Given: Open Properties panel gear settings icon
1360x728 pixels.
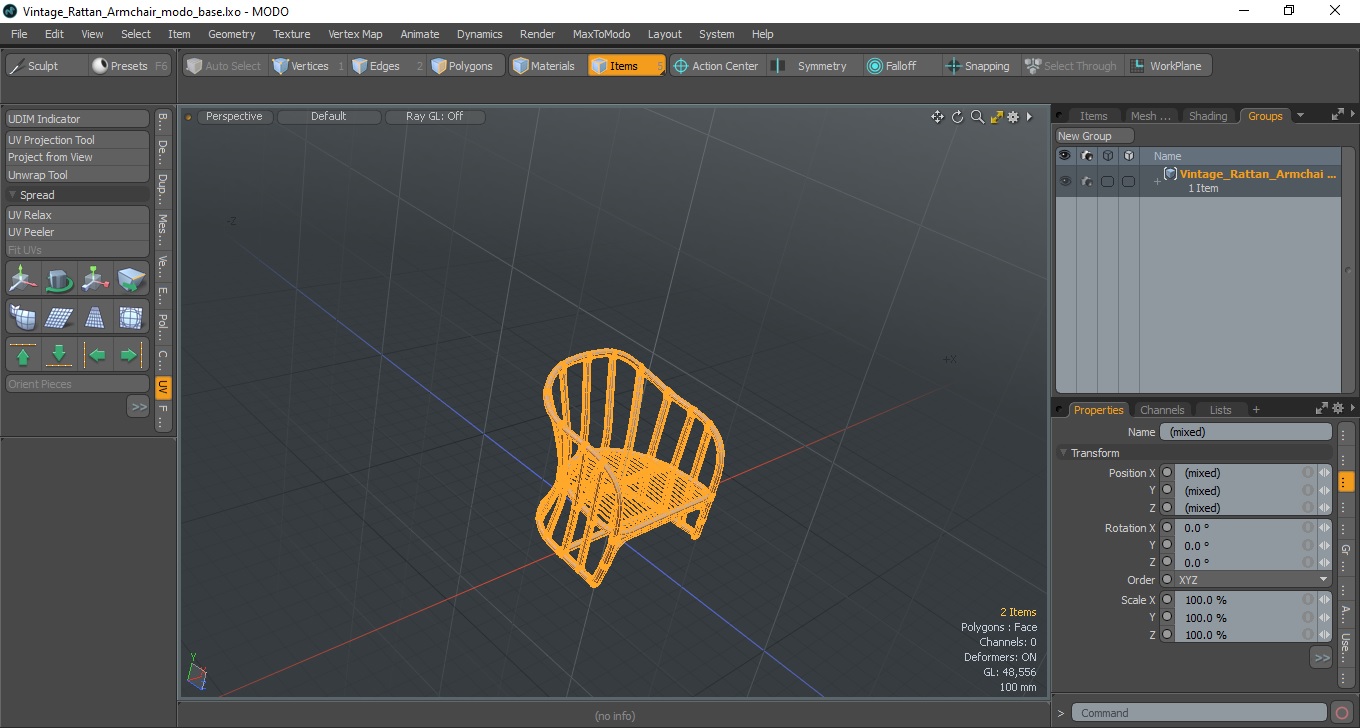Looking at the screenshot, I should 1338,408.
